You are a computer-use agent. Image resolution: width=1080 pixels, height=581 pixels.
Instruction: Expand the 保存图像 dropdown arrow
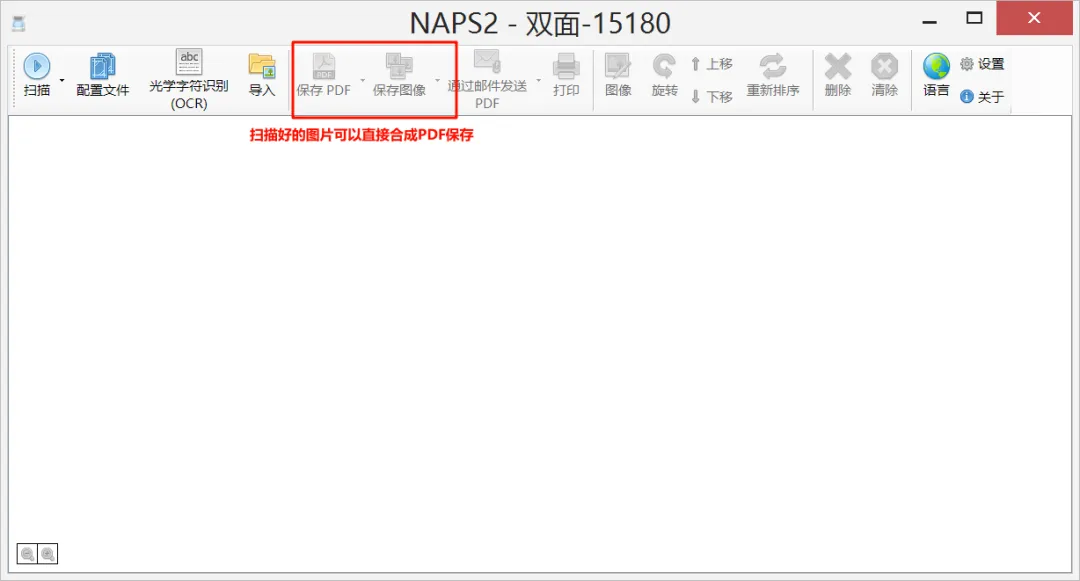tap(437, 81)
